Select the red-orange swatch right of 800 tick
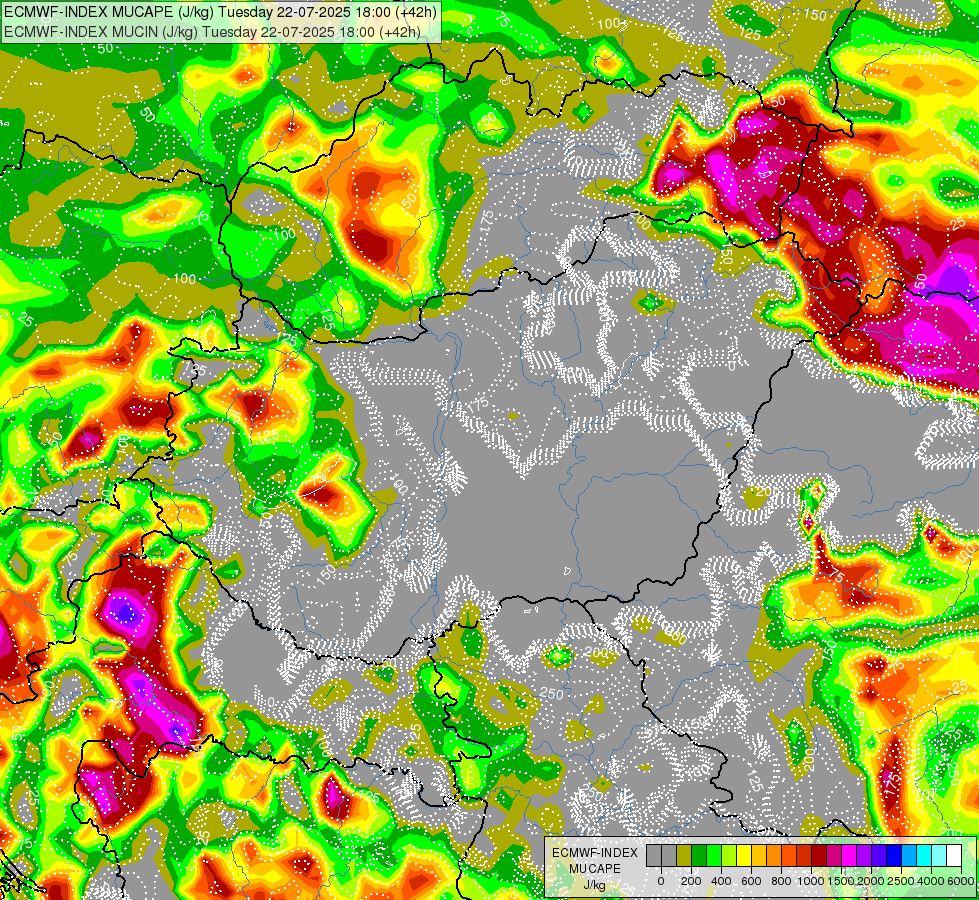 tap(789, 856)
